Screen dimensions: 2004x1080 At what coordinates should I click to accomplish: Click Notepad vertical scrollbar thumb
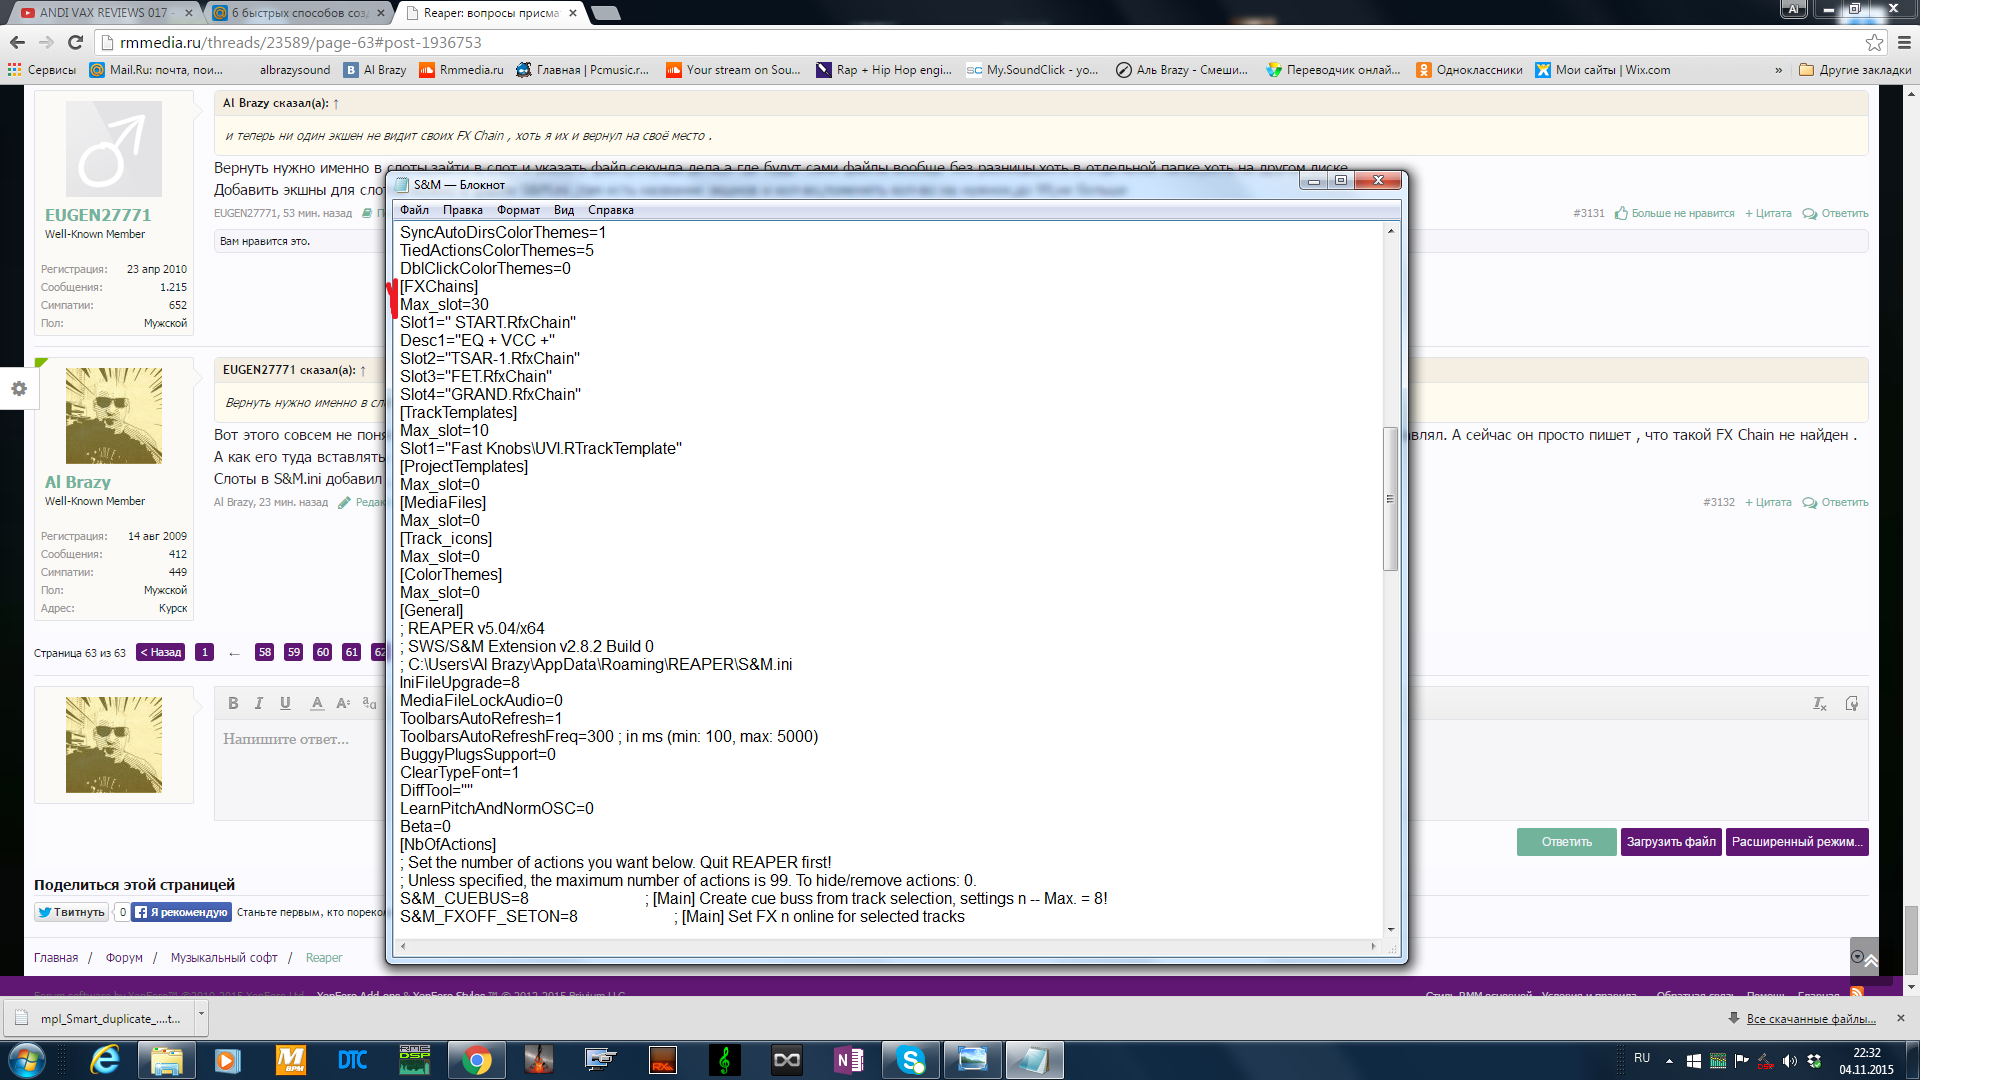(x=1390, y=498)
